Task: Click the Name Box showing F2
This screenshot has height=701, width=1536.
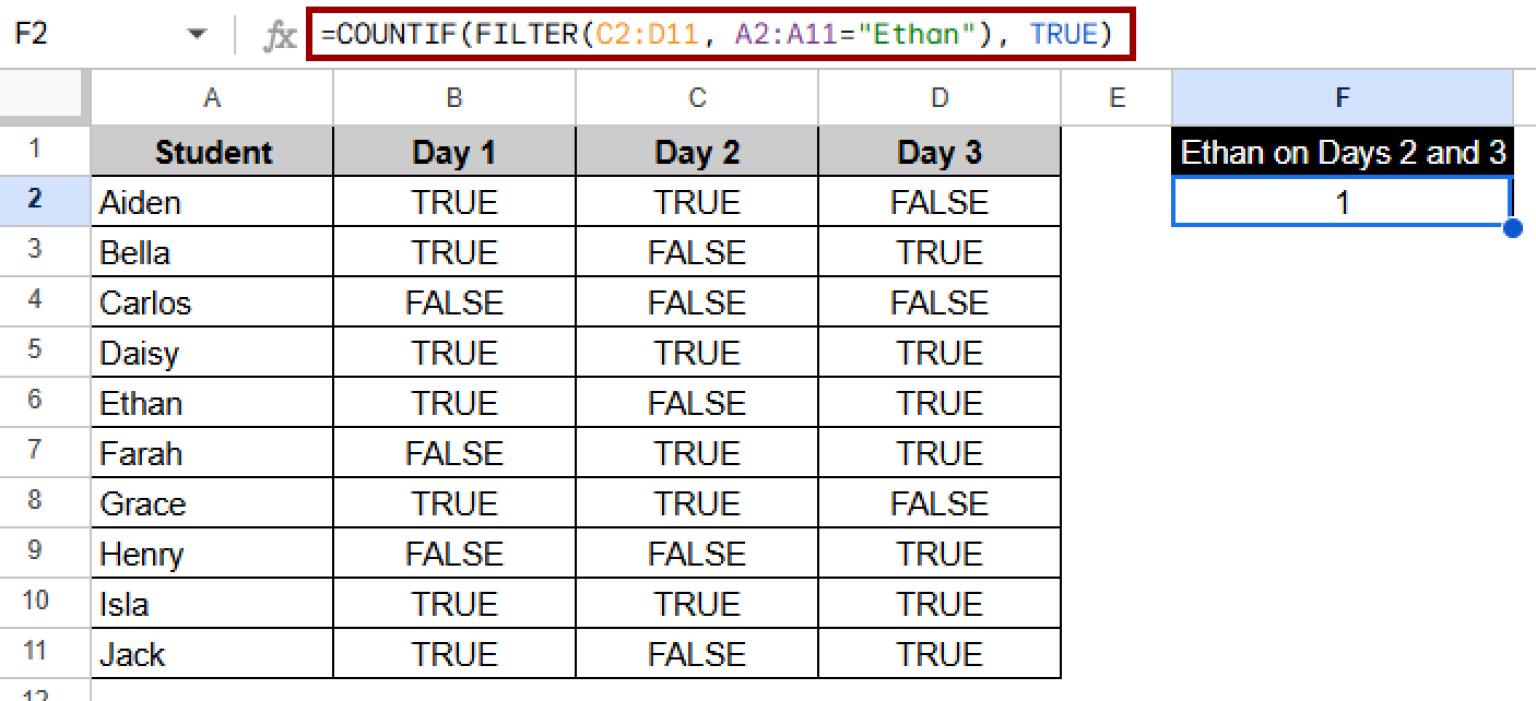Action: pyautogui.click(x=90, y=36)
